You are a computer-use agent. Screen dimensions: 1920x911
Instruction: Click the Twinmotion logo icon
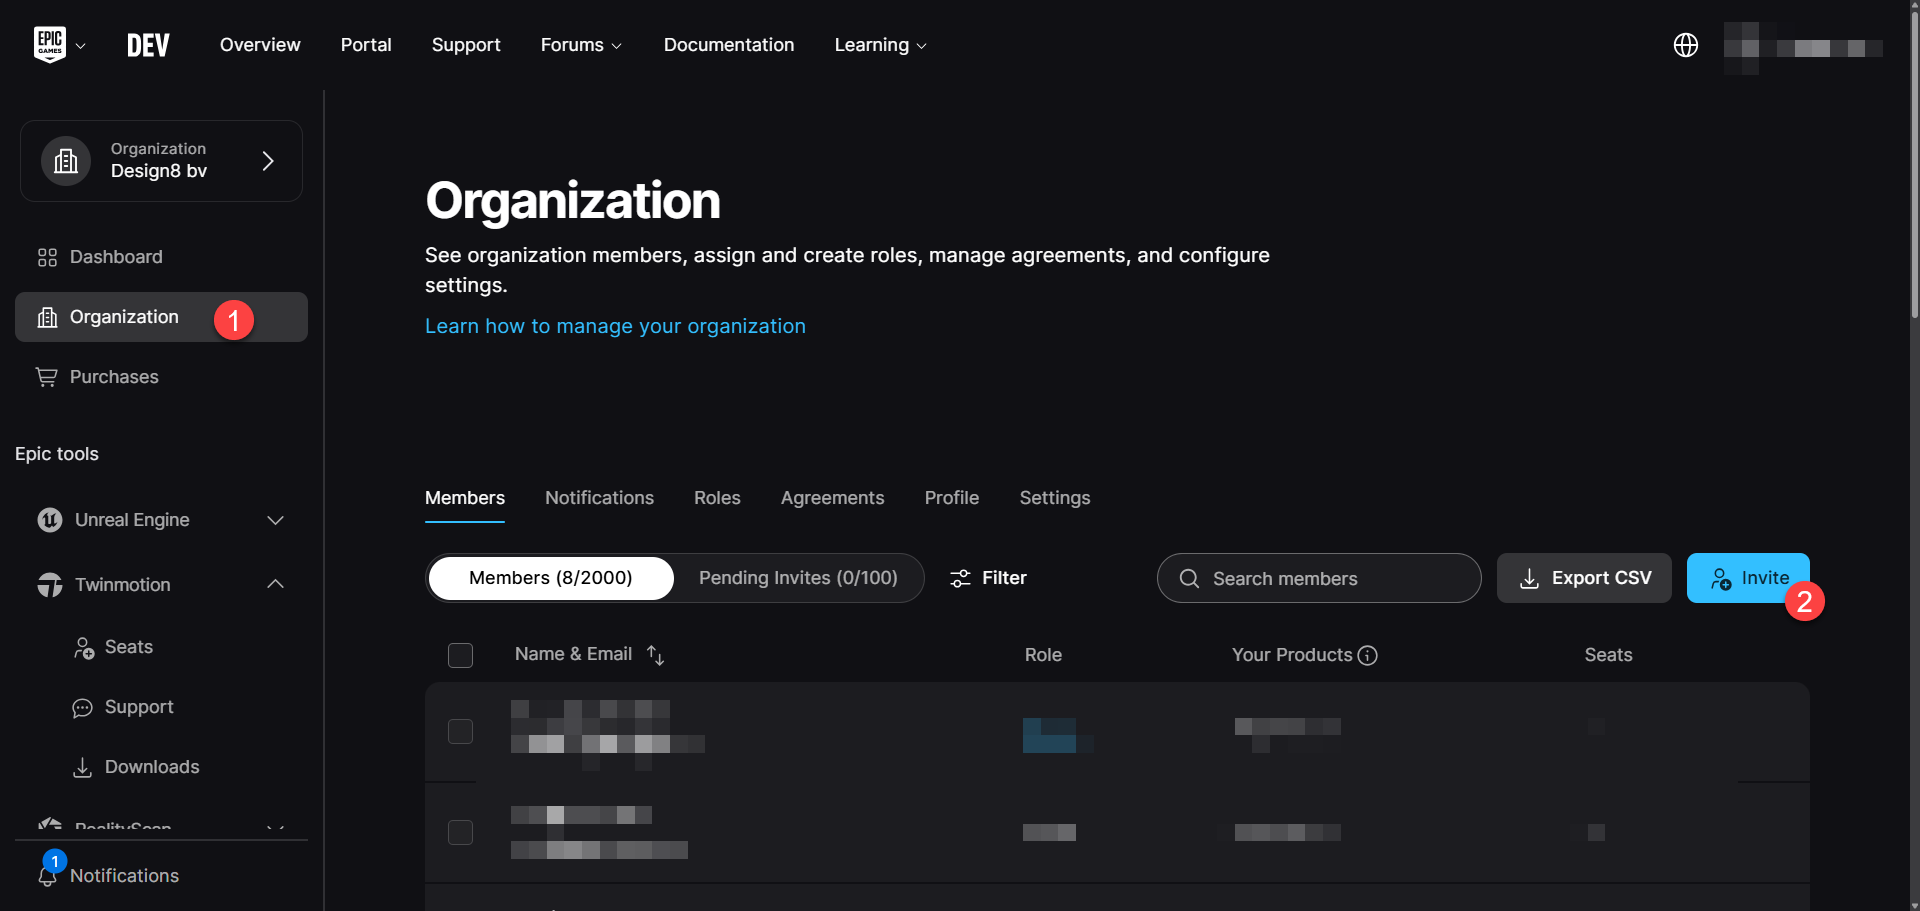50,585
